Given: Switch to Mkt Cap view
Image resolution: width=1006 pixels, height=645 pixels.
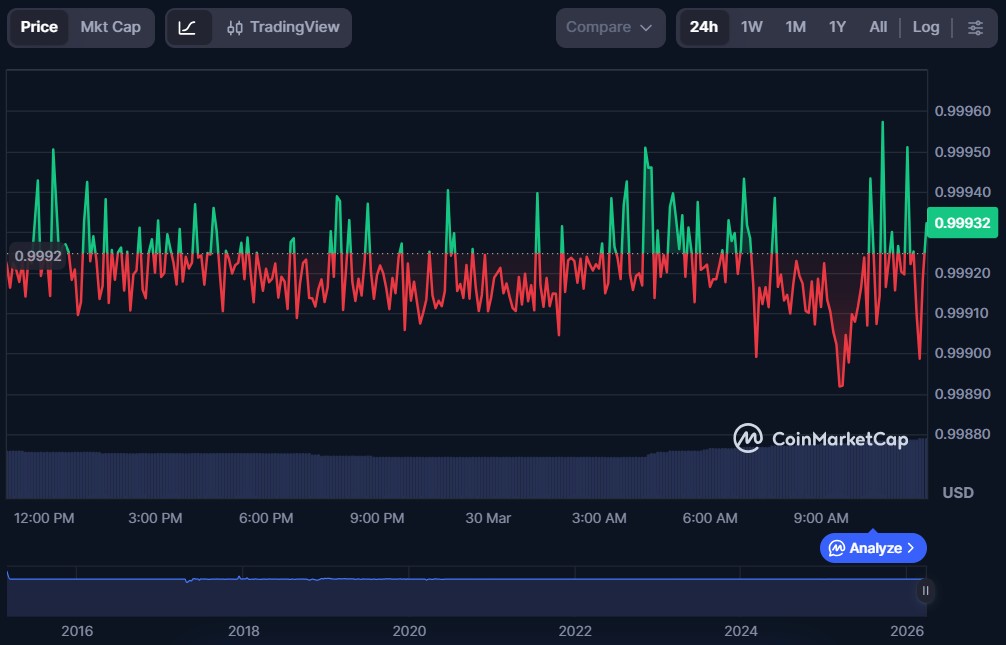Looking at the screenshot, I should [110, 27].
